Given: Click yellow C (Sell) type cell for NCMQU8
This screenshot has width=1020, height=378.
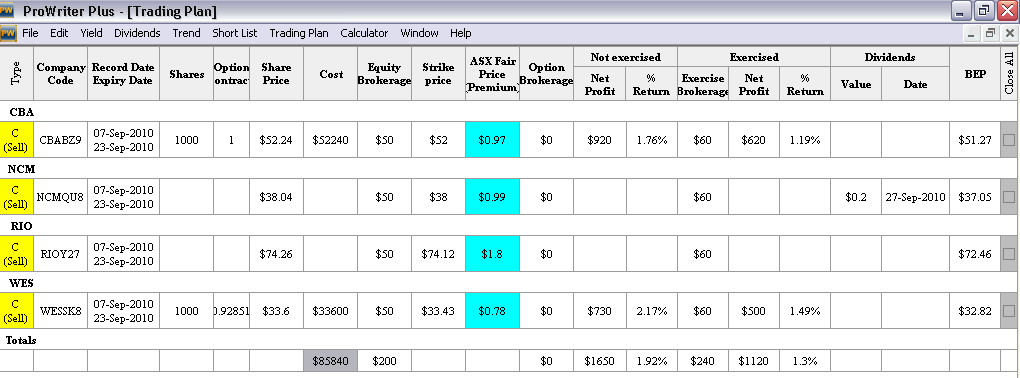Looking at the screenshot, I should 17,196.
